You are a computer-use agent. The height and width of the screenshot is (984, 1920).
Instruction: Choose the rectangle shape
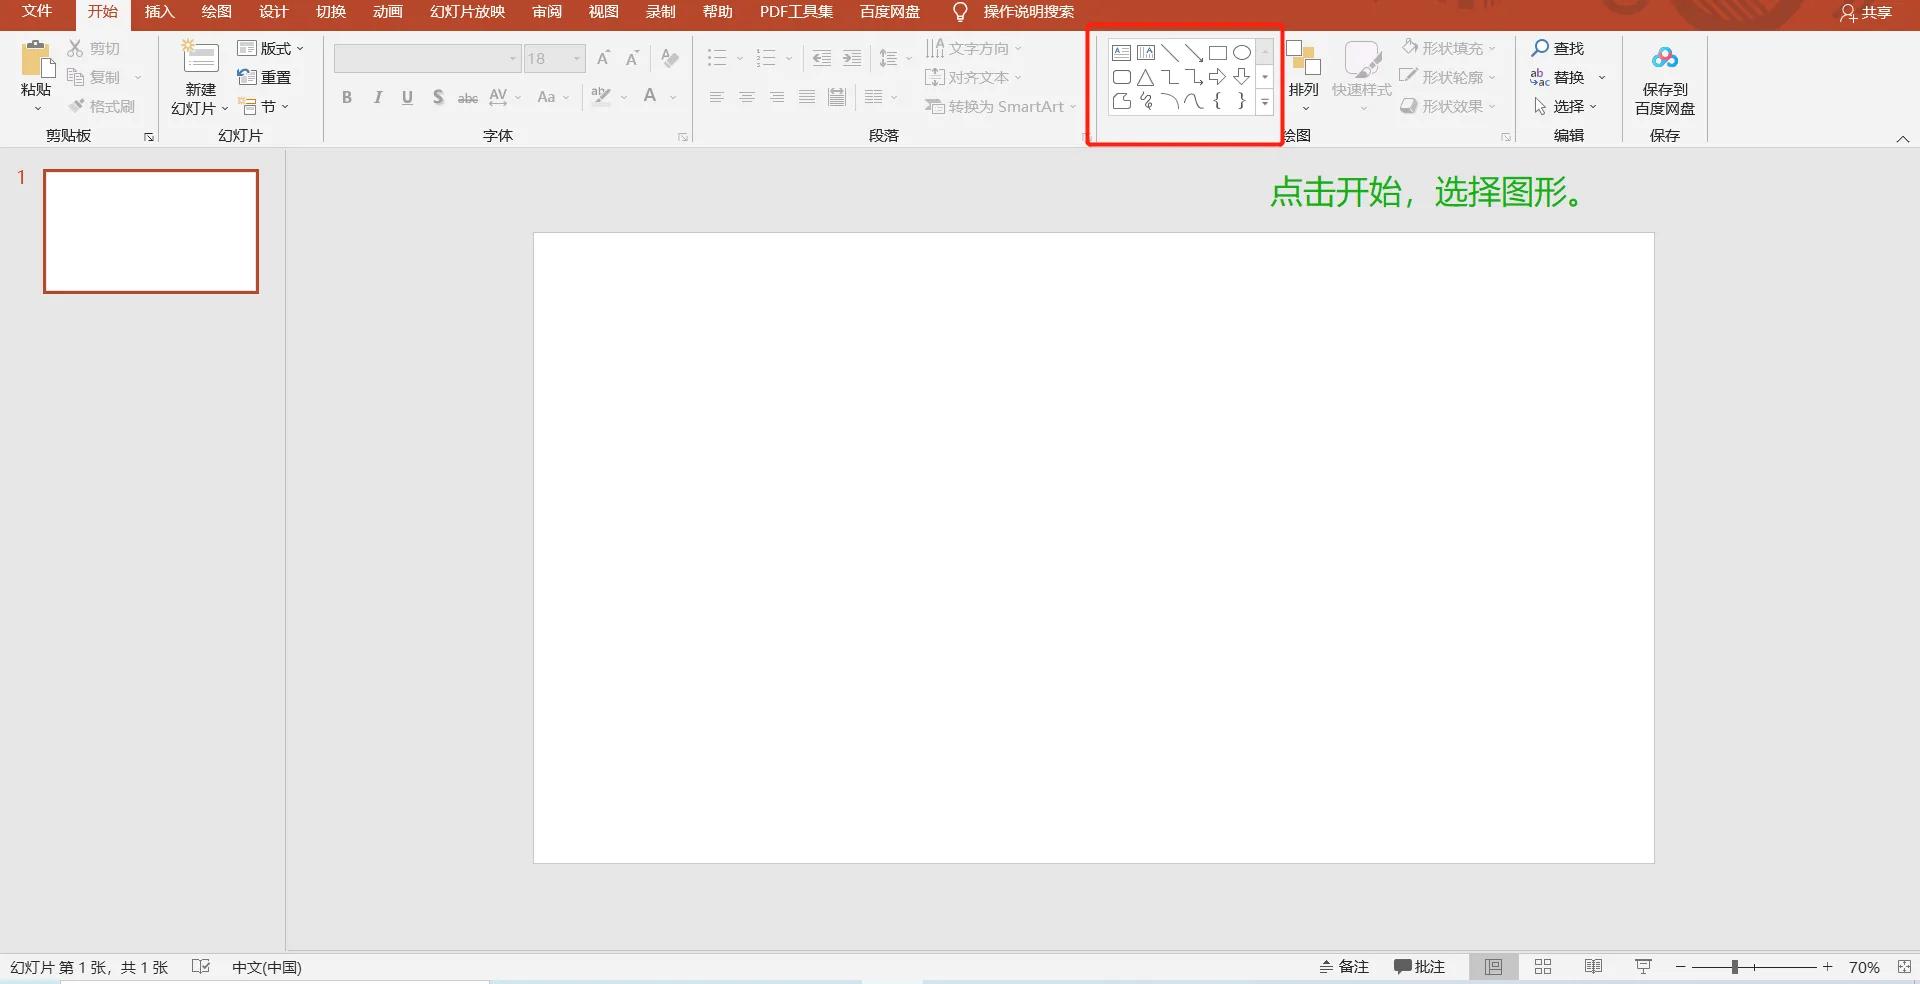point(1217,53)
